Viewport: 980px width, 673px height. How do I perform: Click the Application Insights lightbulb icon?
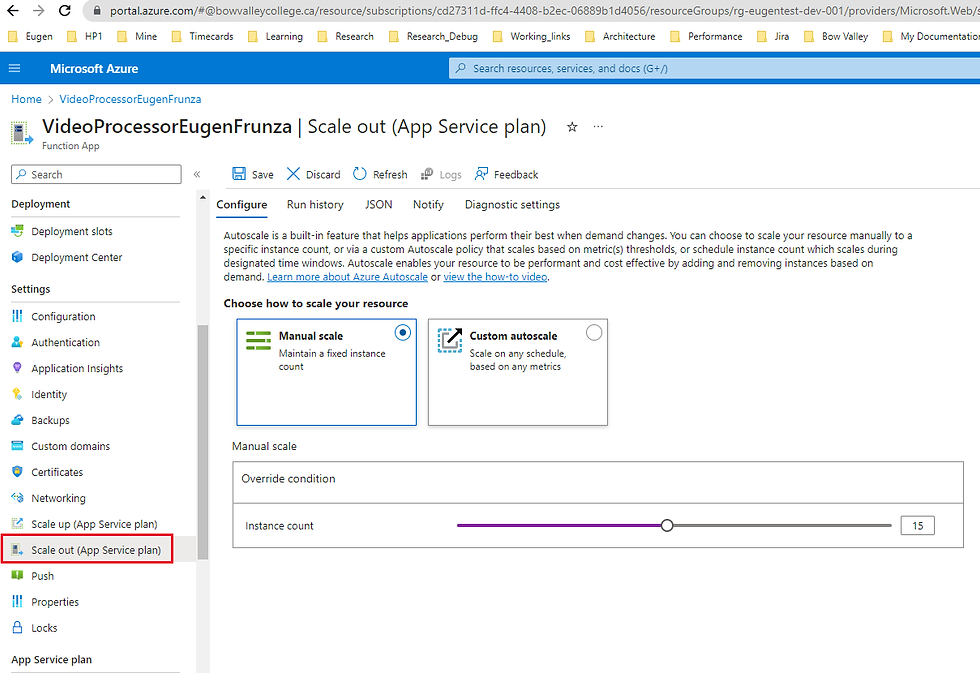(18, 368)
